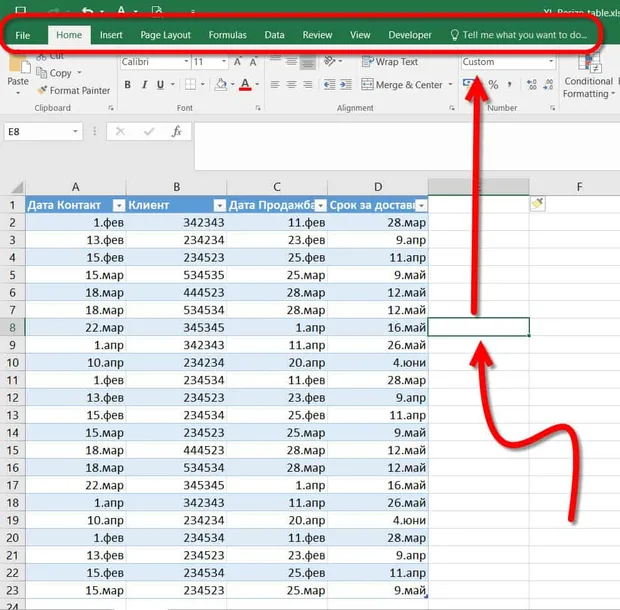Toggle Align Right horizontal alignment

308,84
